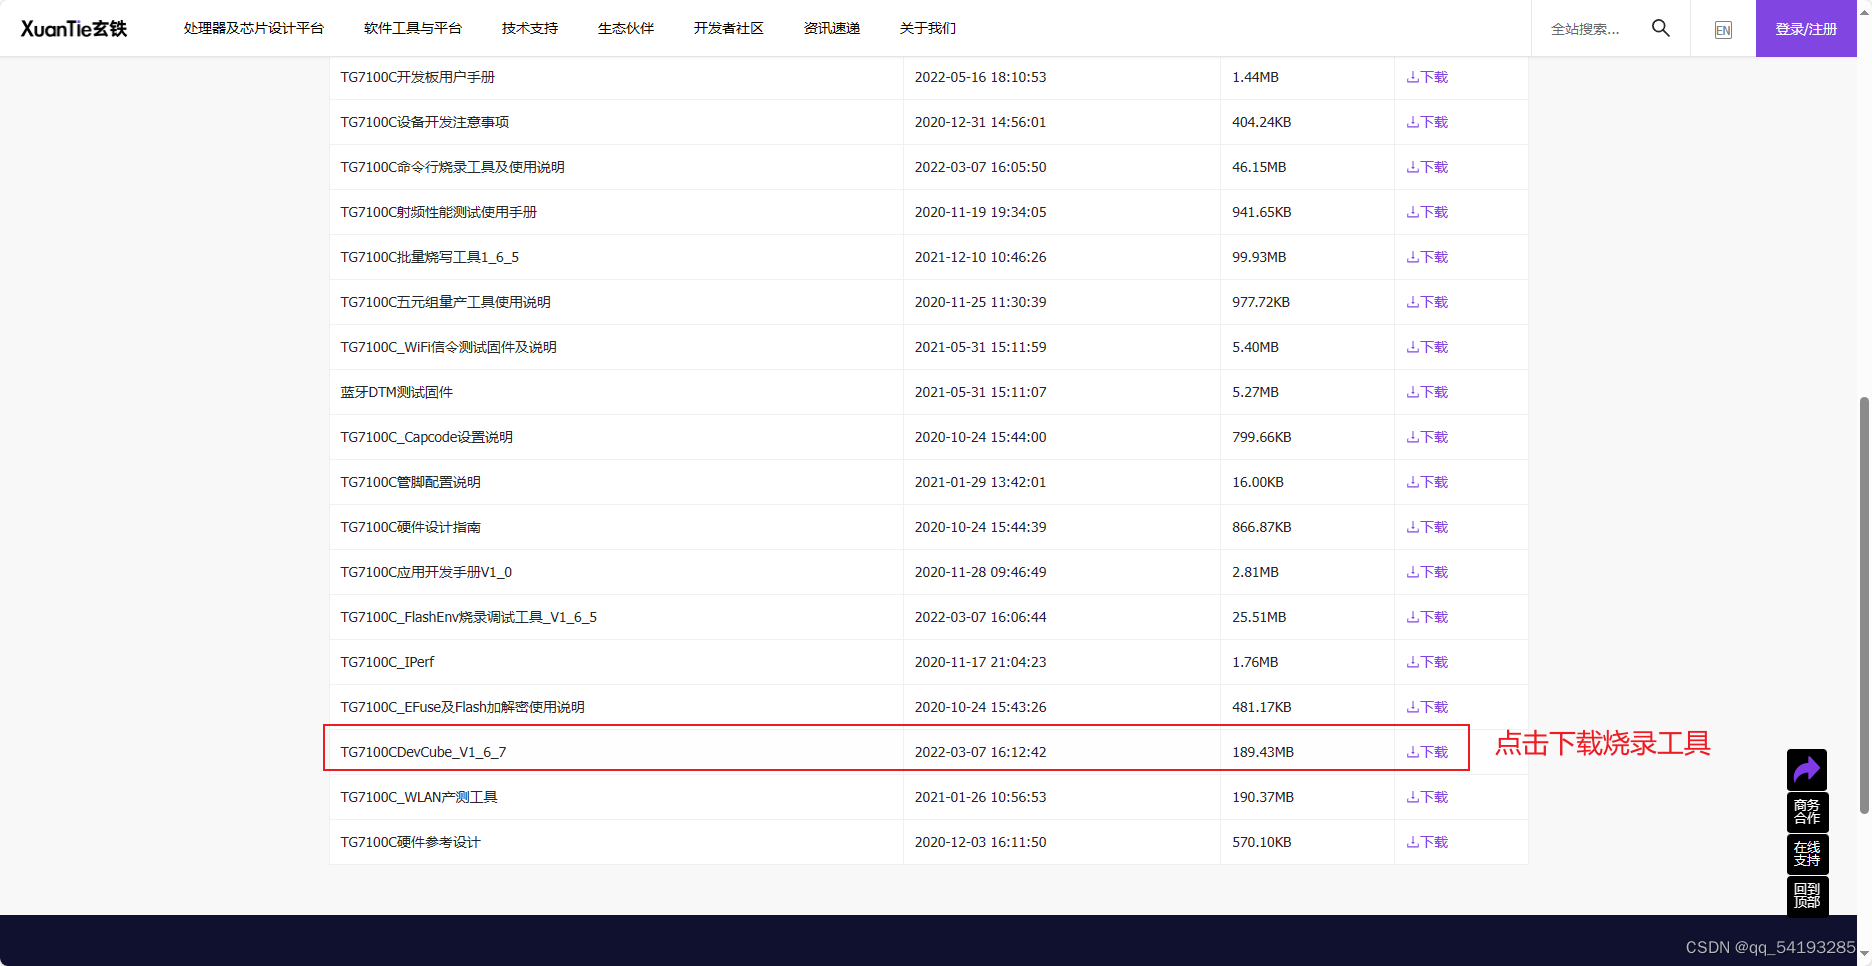Screen dimensions: 1872x966
Task: Click date 2021-01-29 13:42:01
Action: coord(980,482)
